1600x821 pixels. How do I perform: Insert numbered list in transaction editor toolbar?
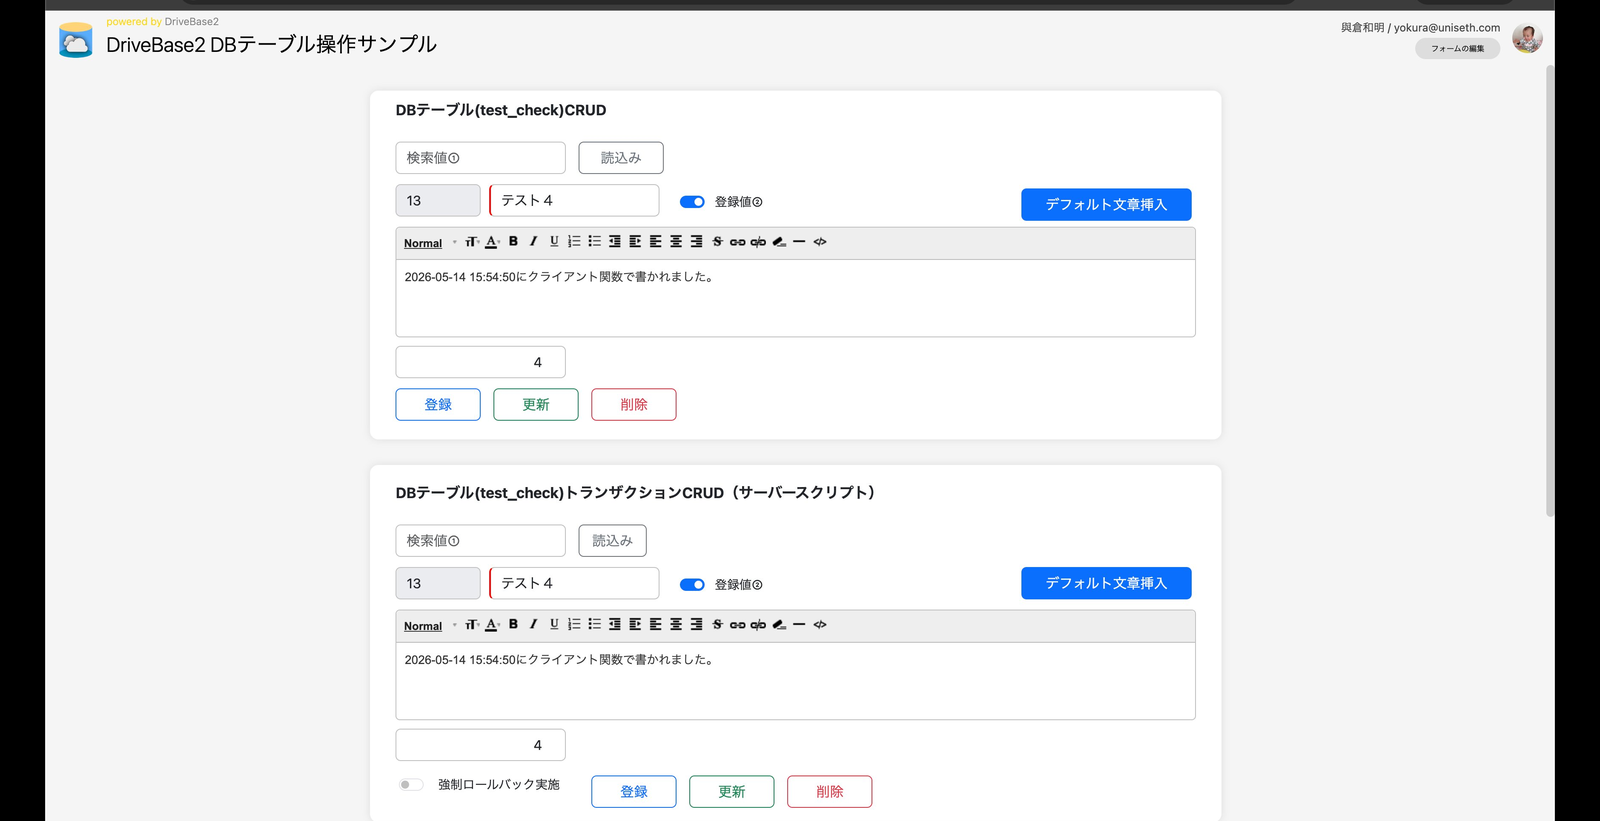point(574,624)
